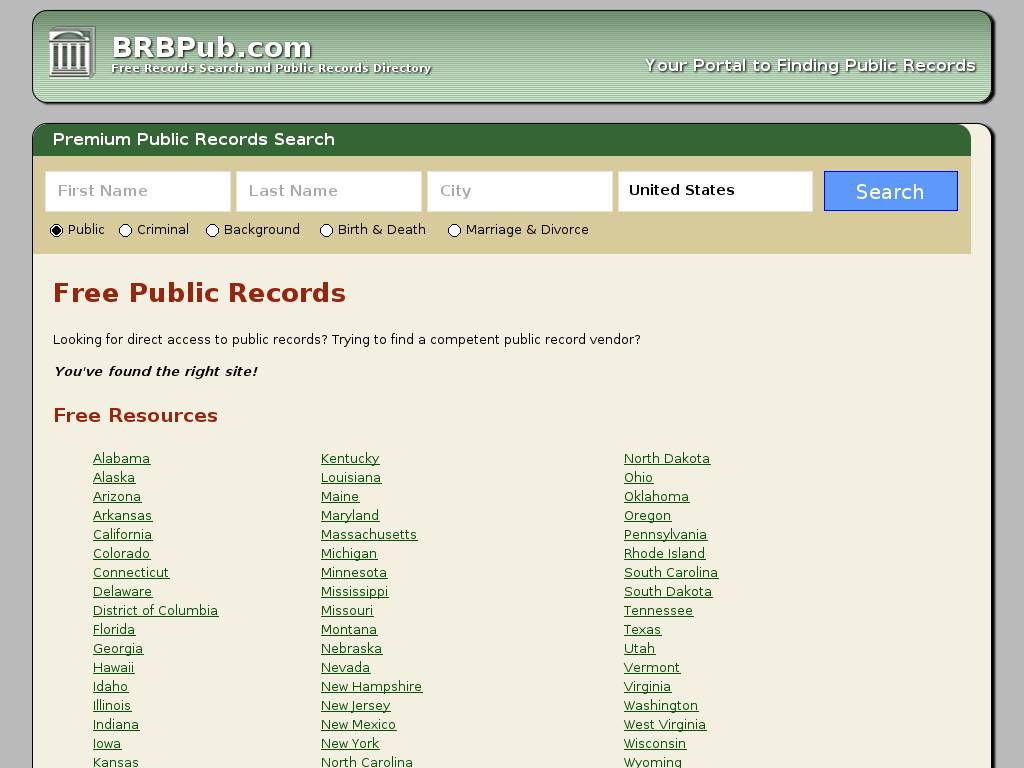Click into the City field
This screenshot has width=1024, height=768.
(520, 191)
